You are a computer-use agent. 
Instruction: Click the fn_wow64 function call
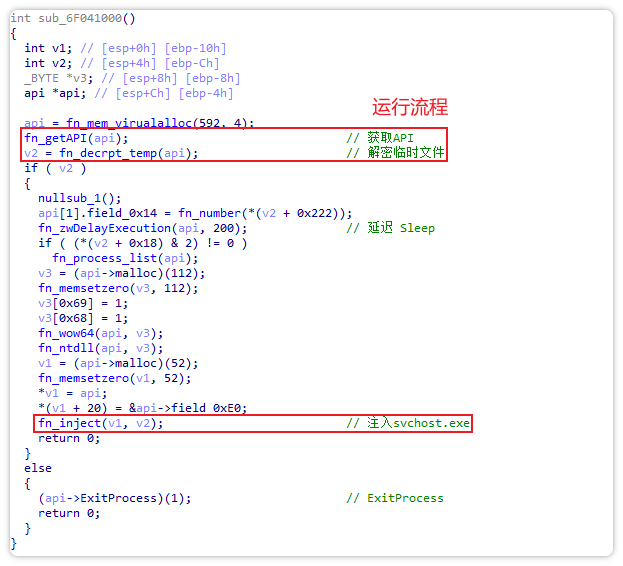click(101, 334)
